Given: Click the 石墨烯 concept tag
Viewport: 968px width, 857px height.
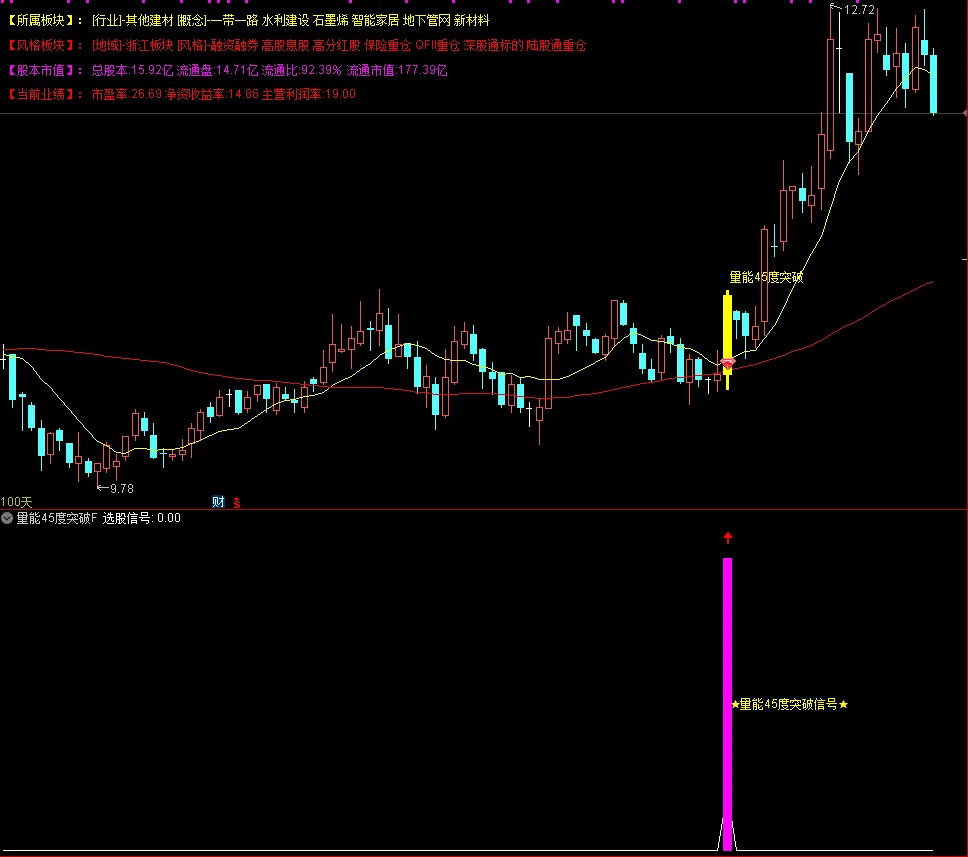Looking at the screenshot, I should [330, 20].
